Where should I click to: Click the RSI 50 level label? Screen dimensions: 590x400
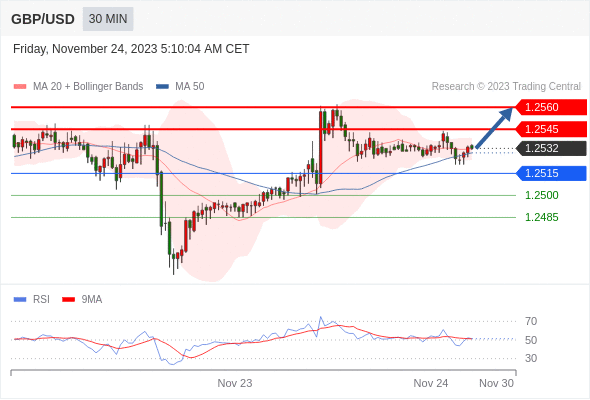[x=531, y=340]
